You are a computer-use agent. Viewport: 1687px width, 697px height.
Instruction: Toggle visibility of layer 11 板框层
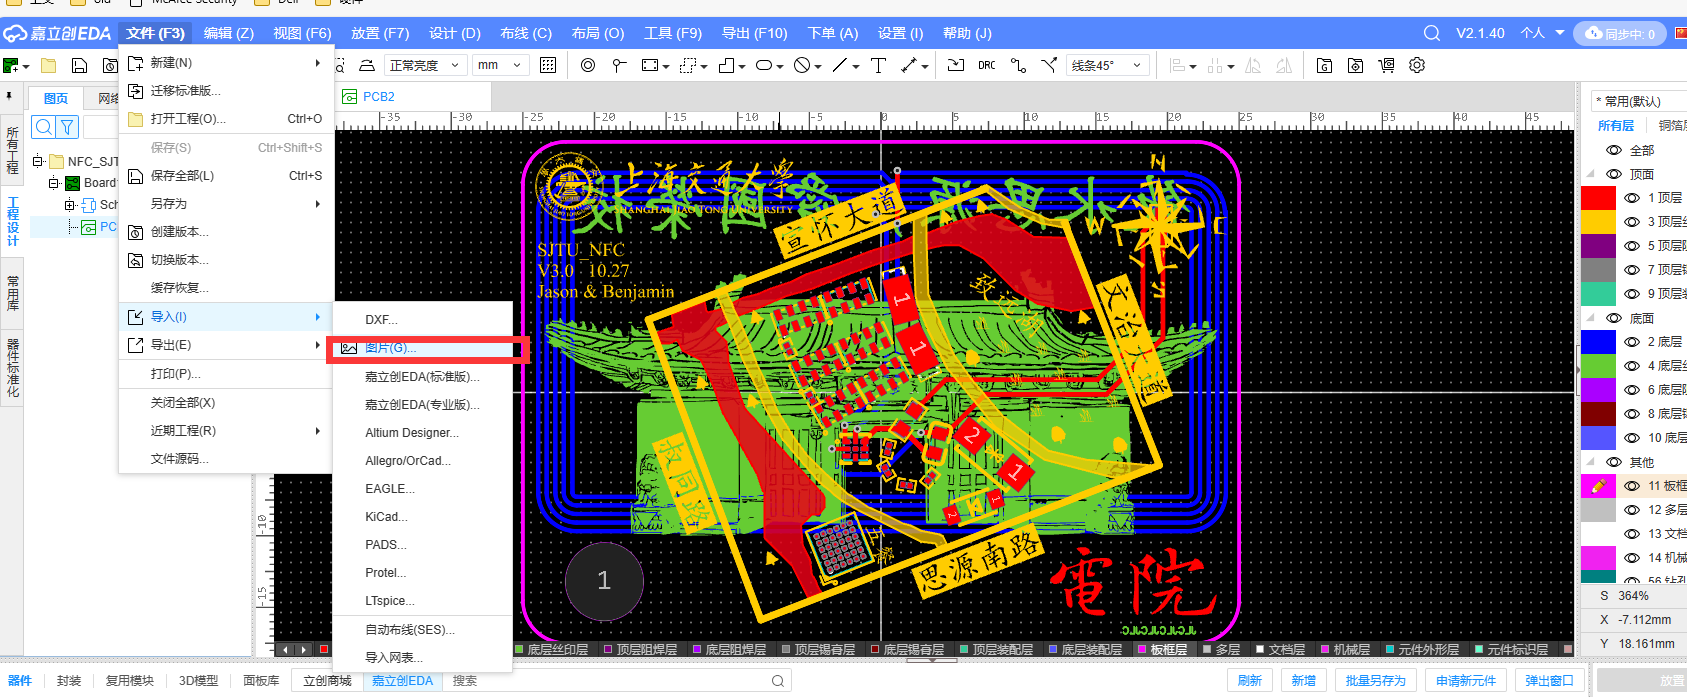coord(1632,486)
